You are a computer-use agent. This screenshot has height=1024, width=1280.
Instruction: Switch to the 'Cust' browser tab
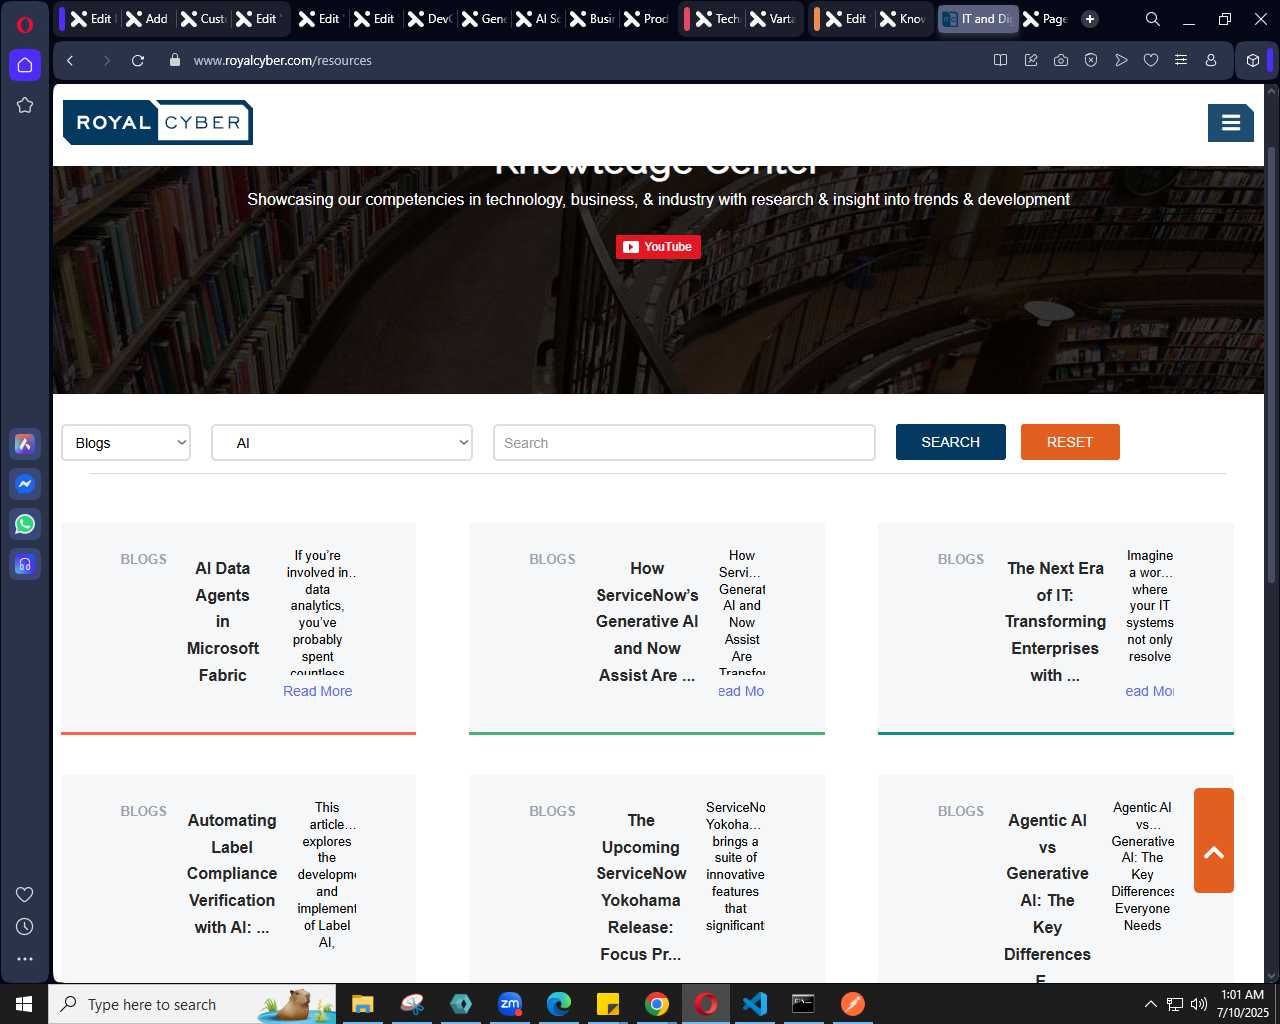click(x=203, y=19)
